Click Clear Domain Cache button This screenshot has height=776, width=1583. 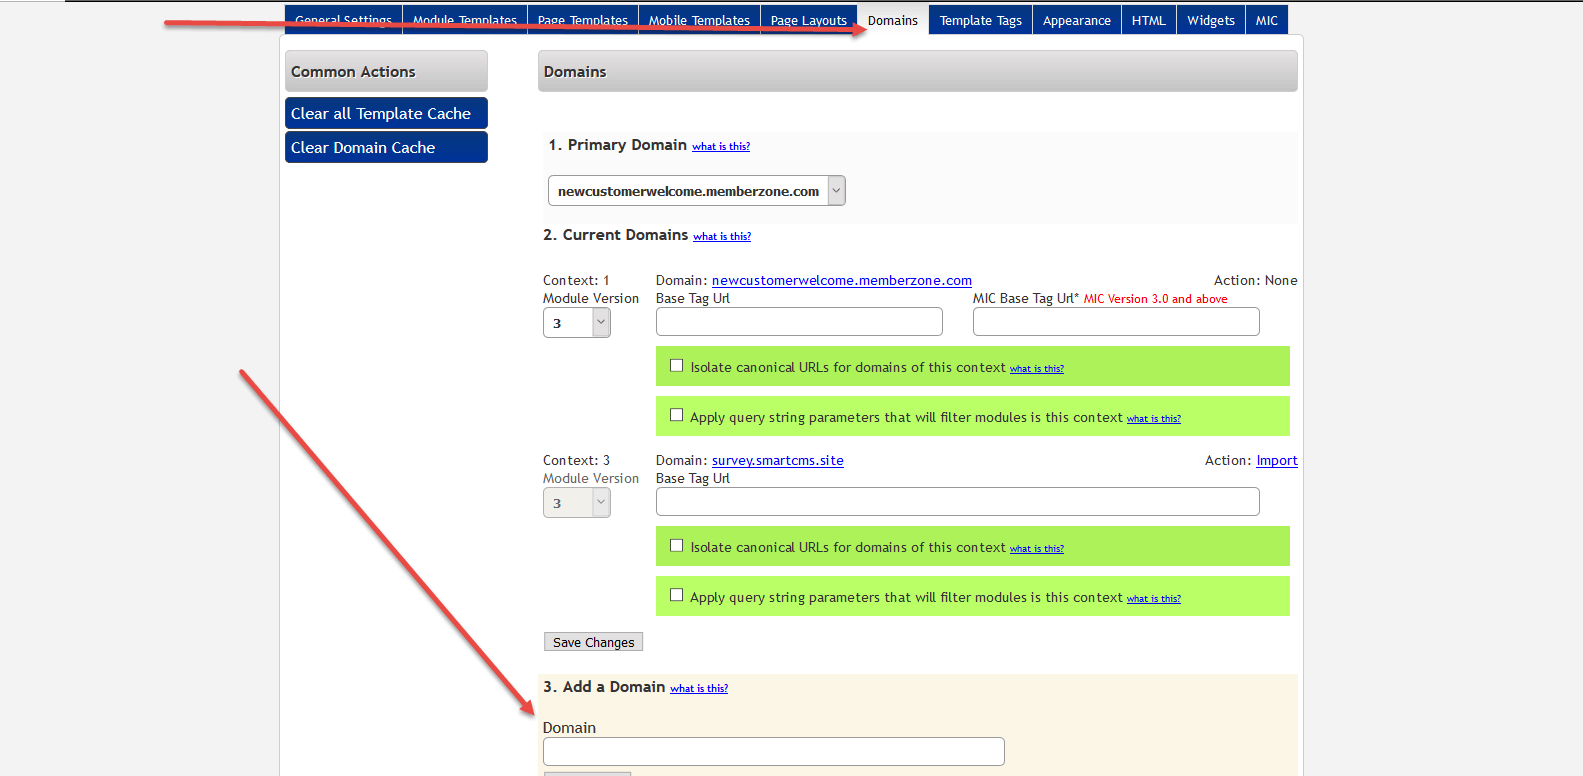386,147
